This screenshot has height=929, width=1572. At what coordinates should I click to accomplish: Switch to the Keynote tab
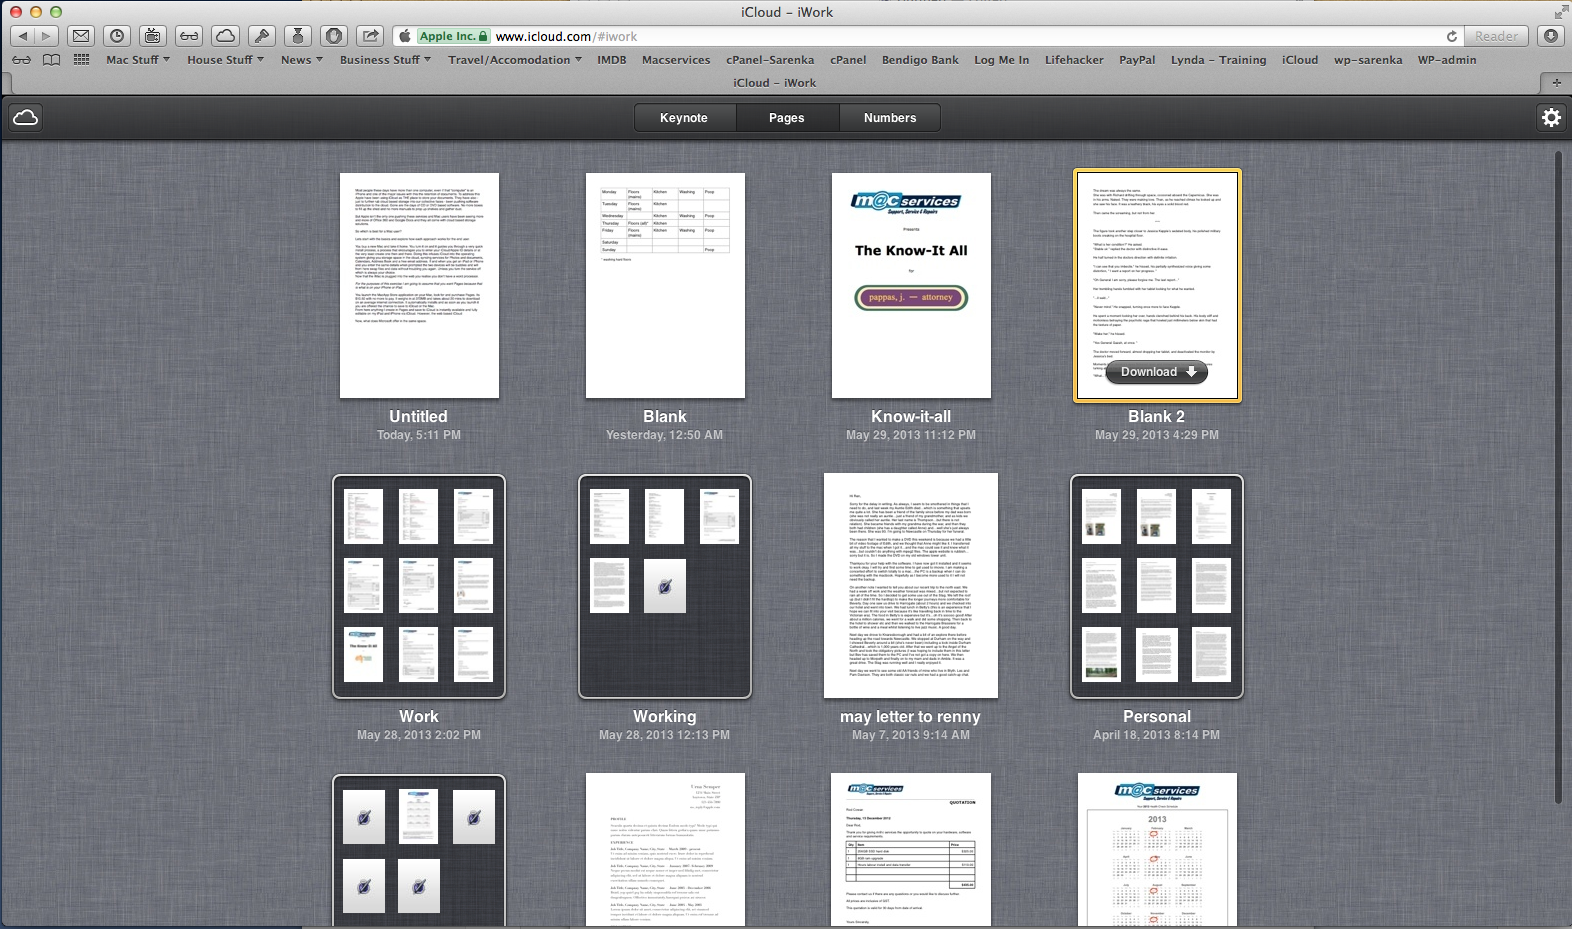pos(684,118)
